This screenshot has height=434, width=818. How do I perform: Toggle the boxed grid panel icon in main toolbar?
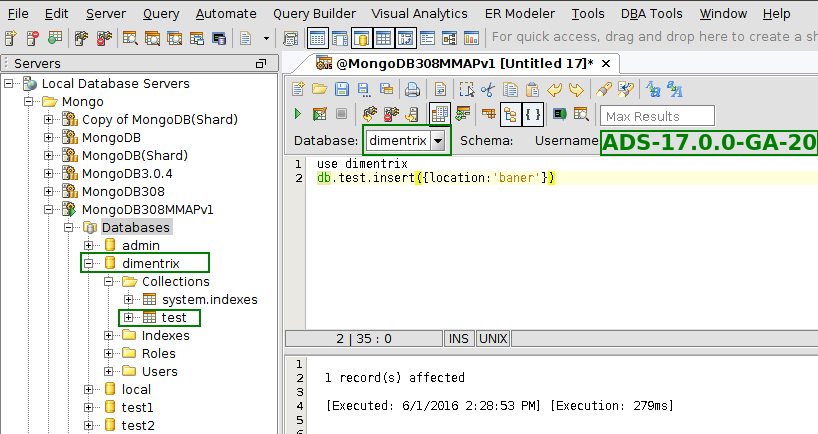(383, 38)
